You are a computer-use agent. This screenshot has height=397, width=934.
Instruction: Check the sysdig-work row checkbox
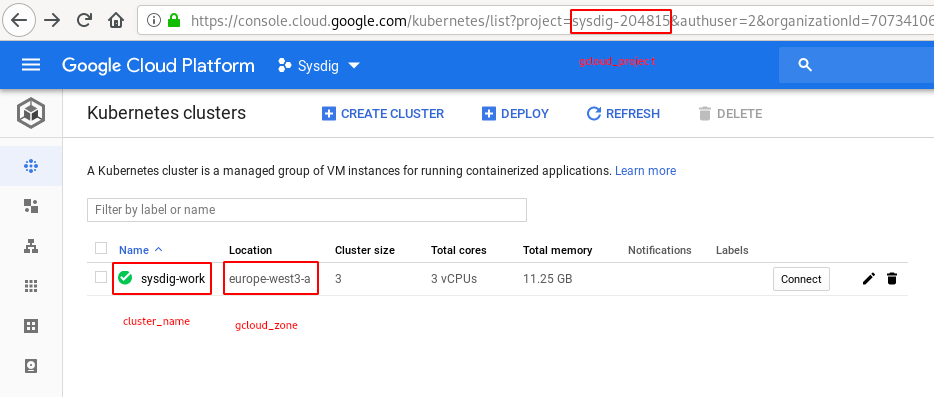click(101, 277)
